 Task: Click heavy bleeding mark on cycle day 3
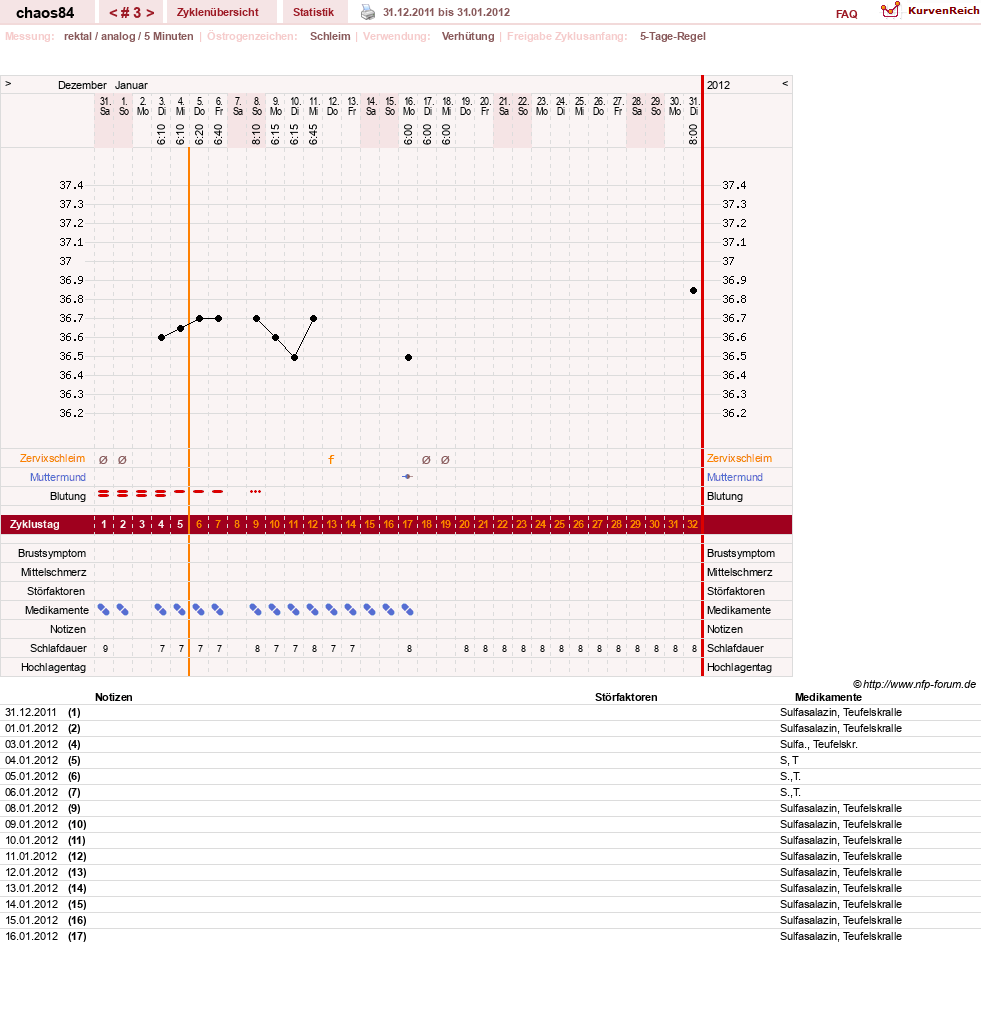coord(141,494)
